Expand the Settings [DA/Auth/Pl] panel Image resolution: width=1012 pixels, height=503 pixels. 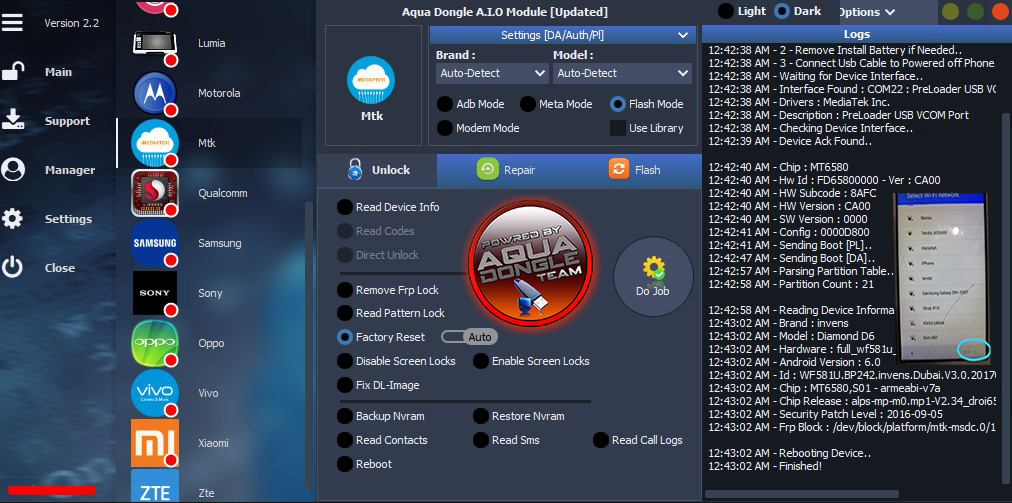tap(563, 35)
